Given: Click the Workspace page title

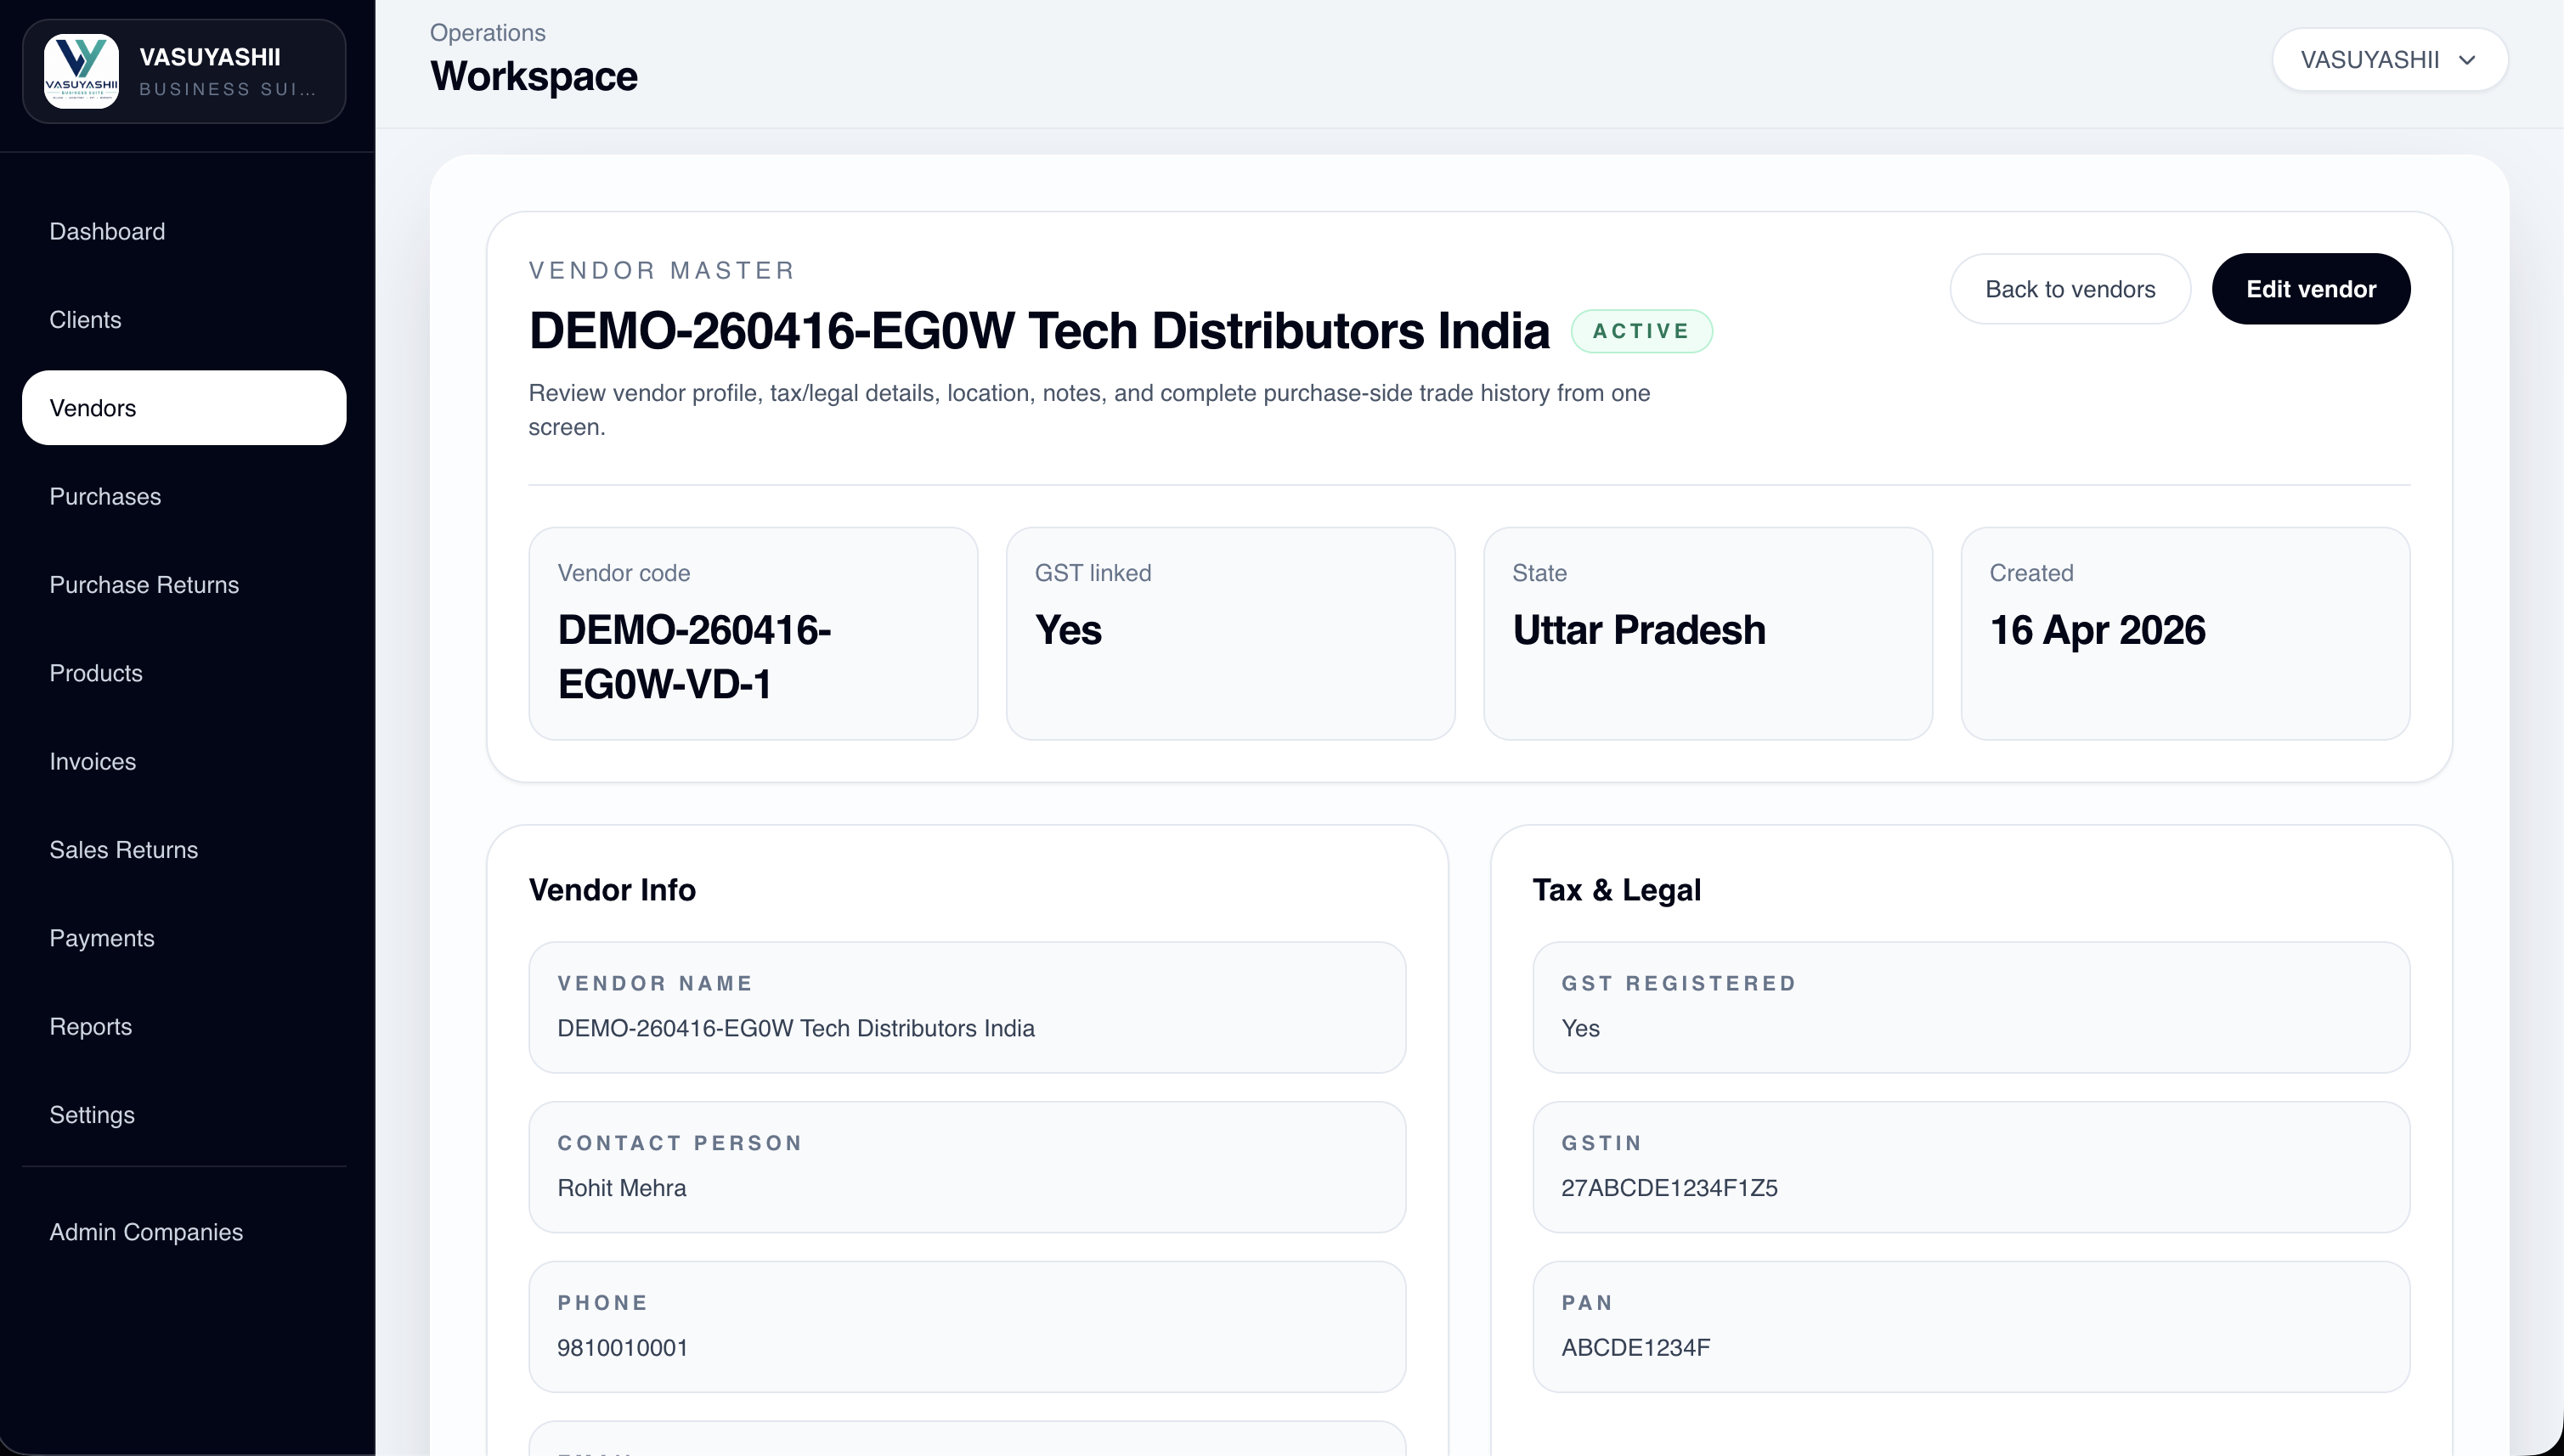Looking at the screenshot, I should (534, 77).
